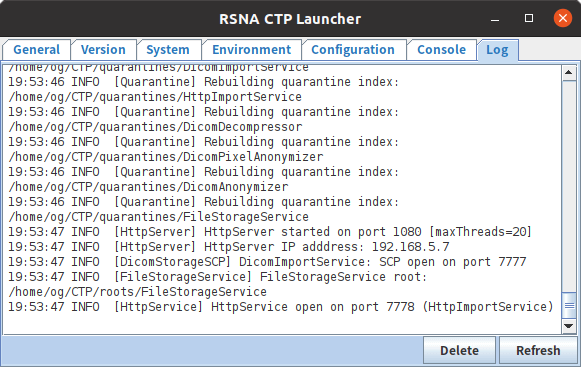Click path '/home/og/CTP/roots/FileStorageService'
The height and width of the screenshot is (367, 581).
tap(137, 292)
